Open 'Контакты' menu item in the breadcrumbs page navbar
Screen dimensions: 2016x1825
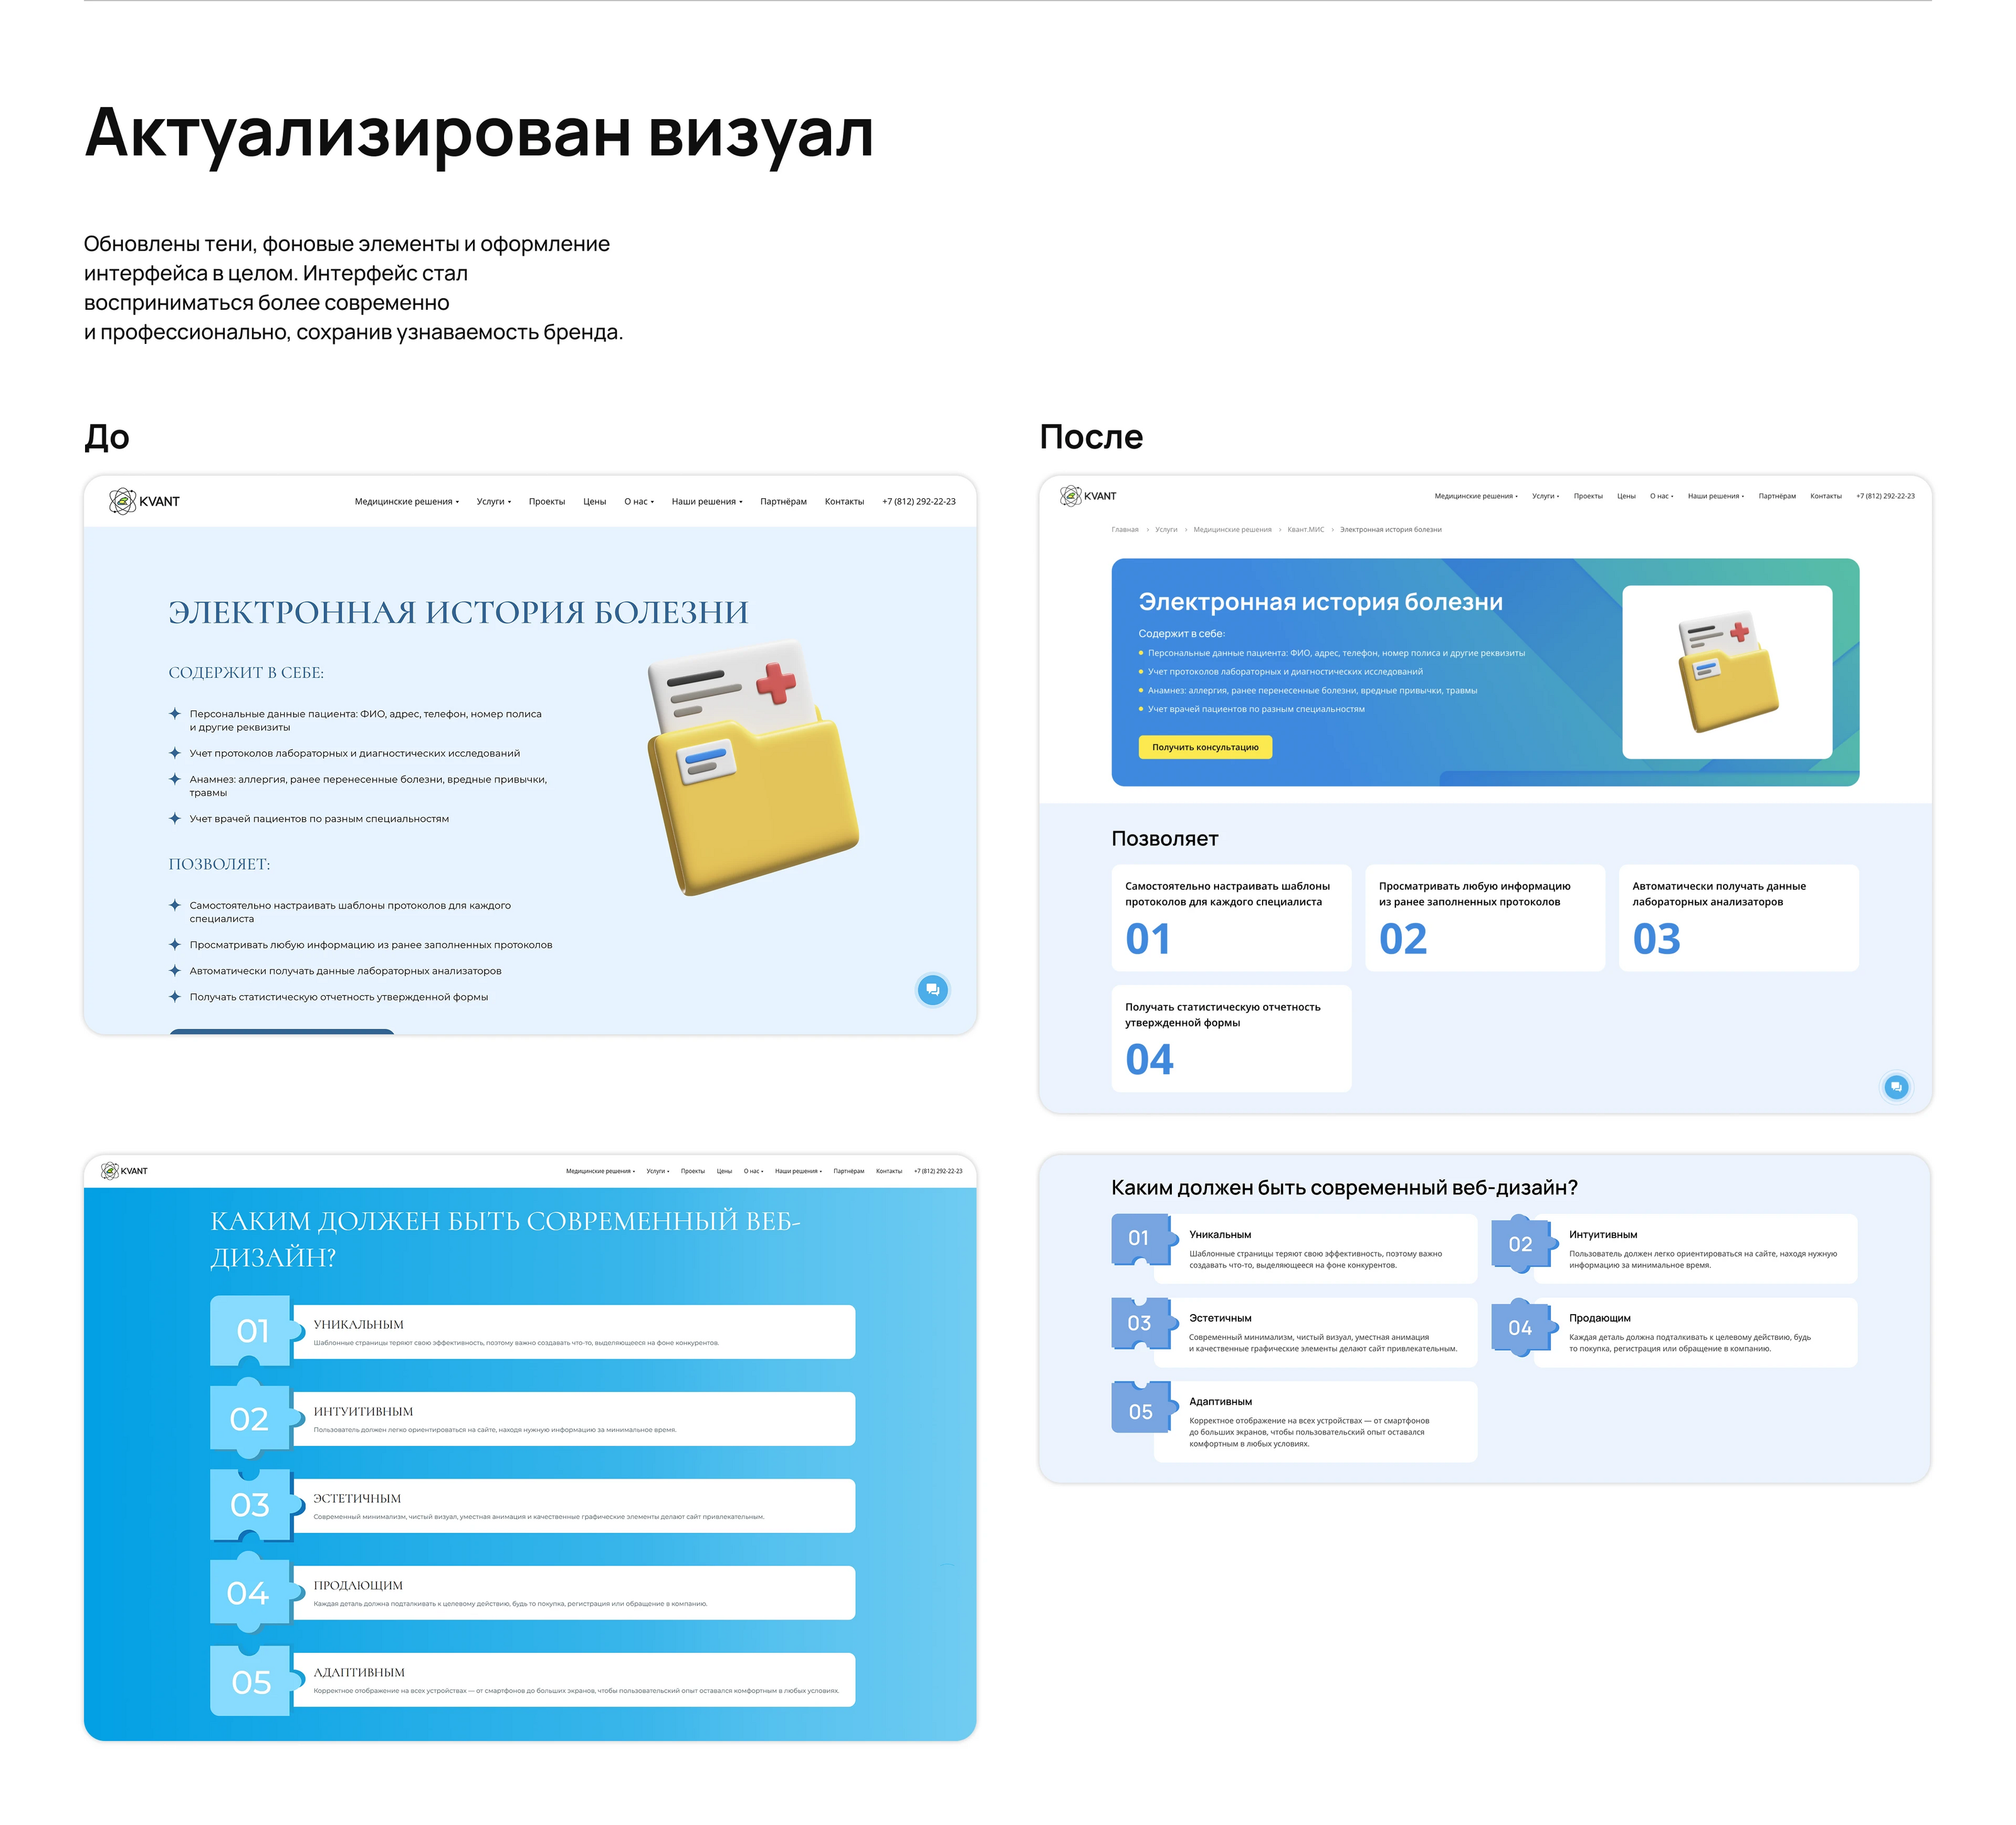click(1825, 496)
